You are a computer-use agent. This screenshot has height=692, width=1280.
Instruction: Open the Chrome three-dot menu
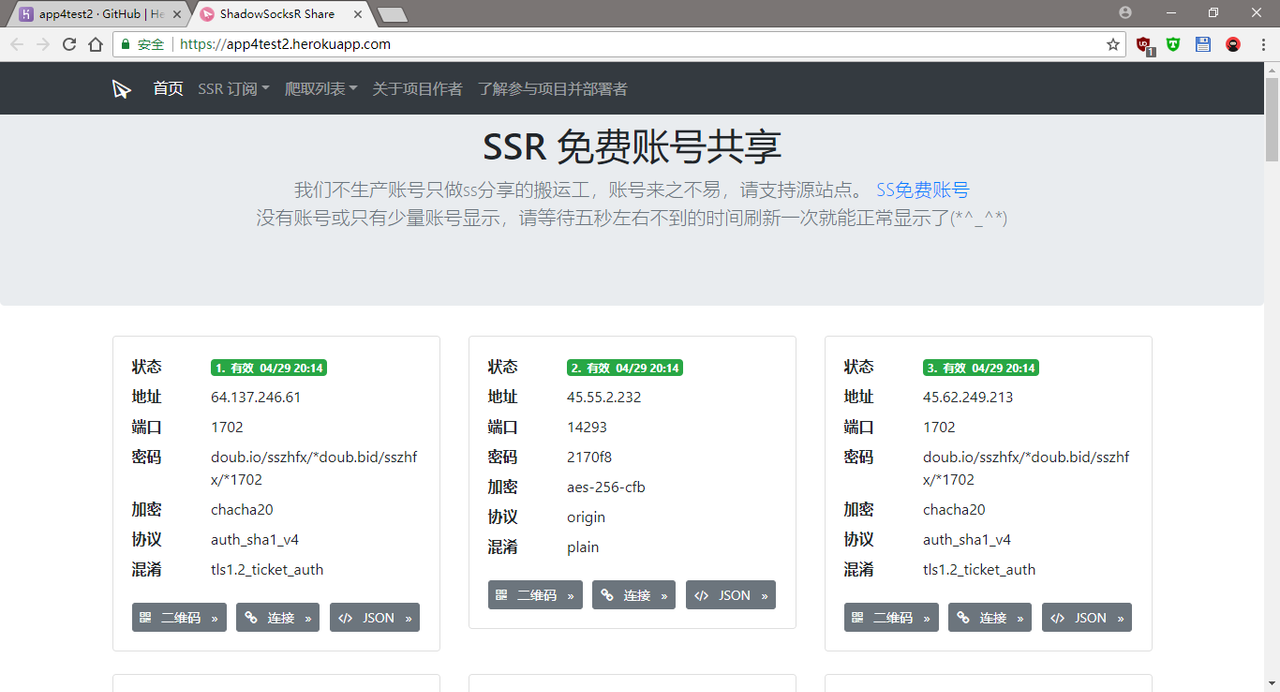1263,44
